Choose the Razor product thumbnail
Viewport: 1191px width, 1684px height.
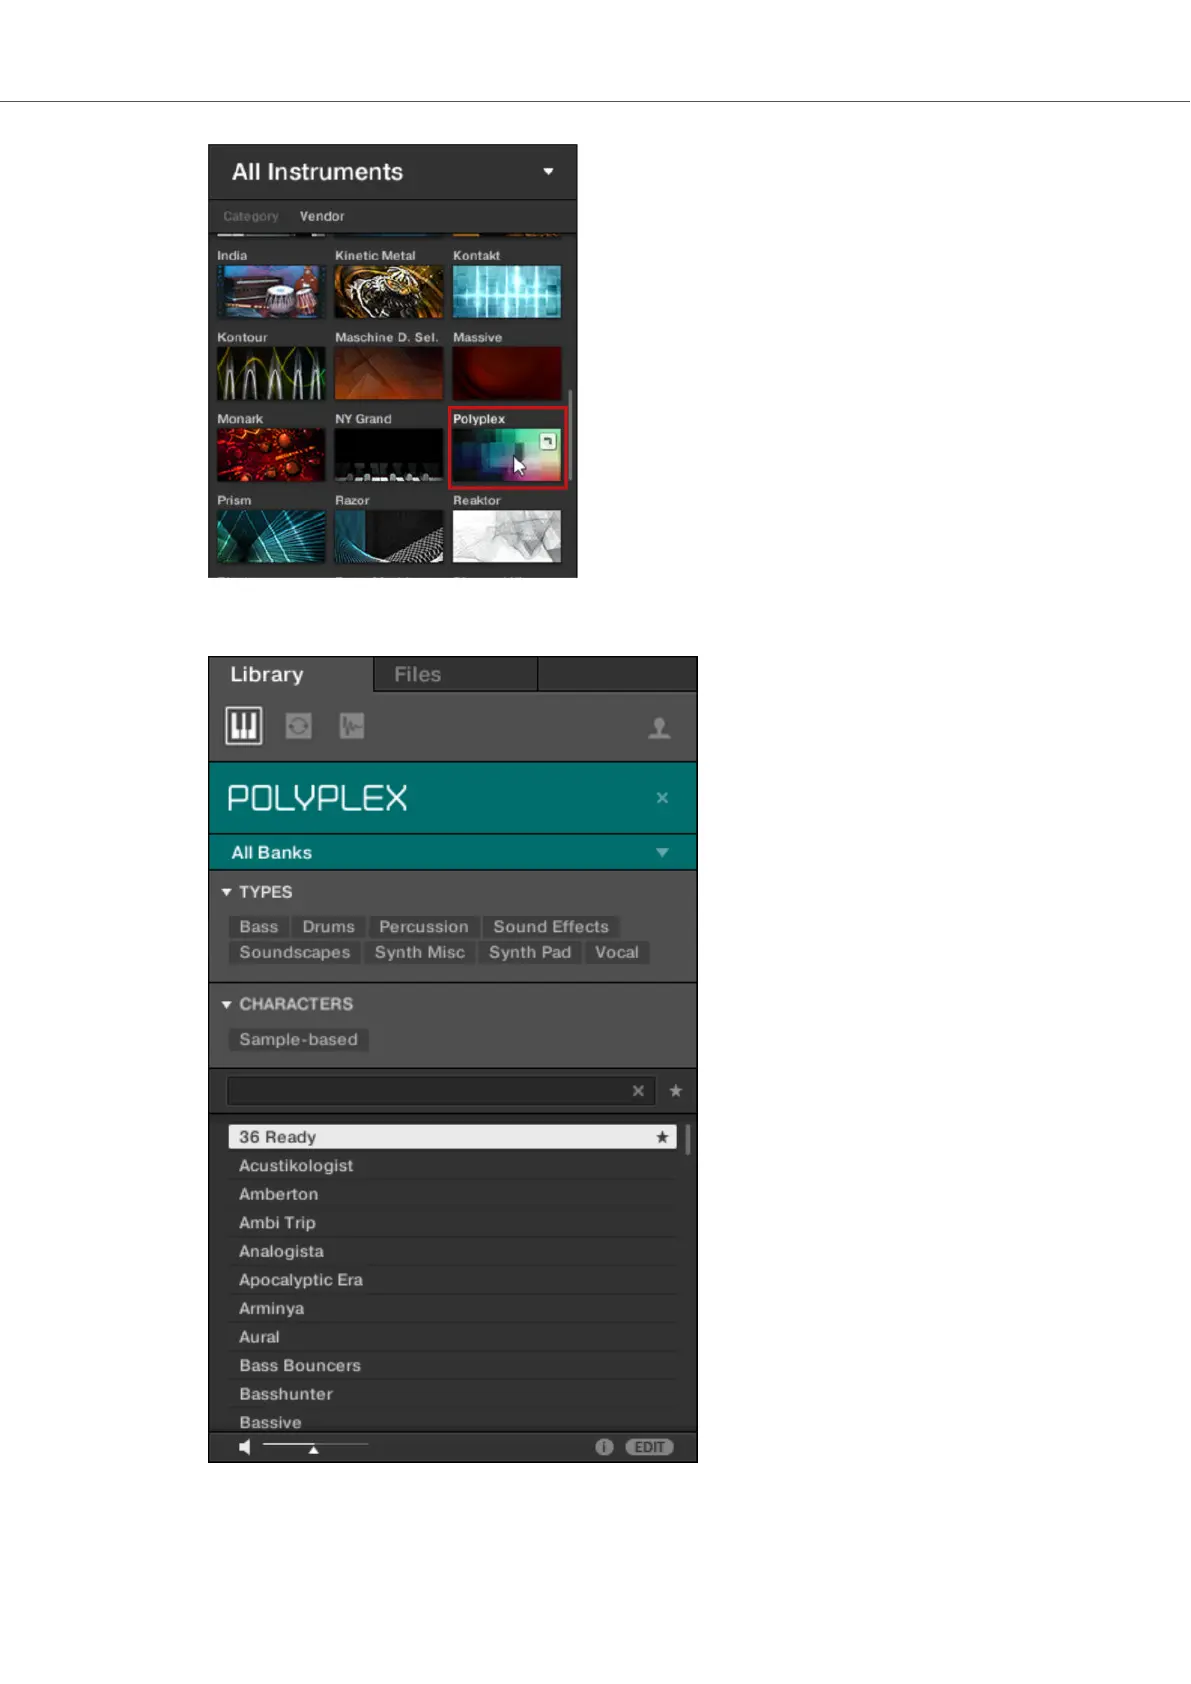(389, 537)
